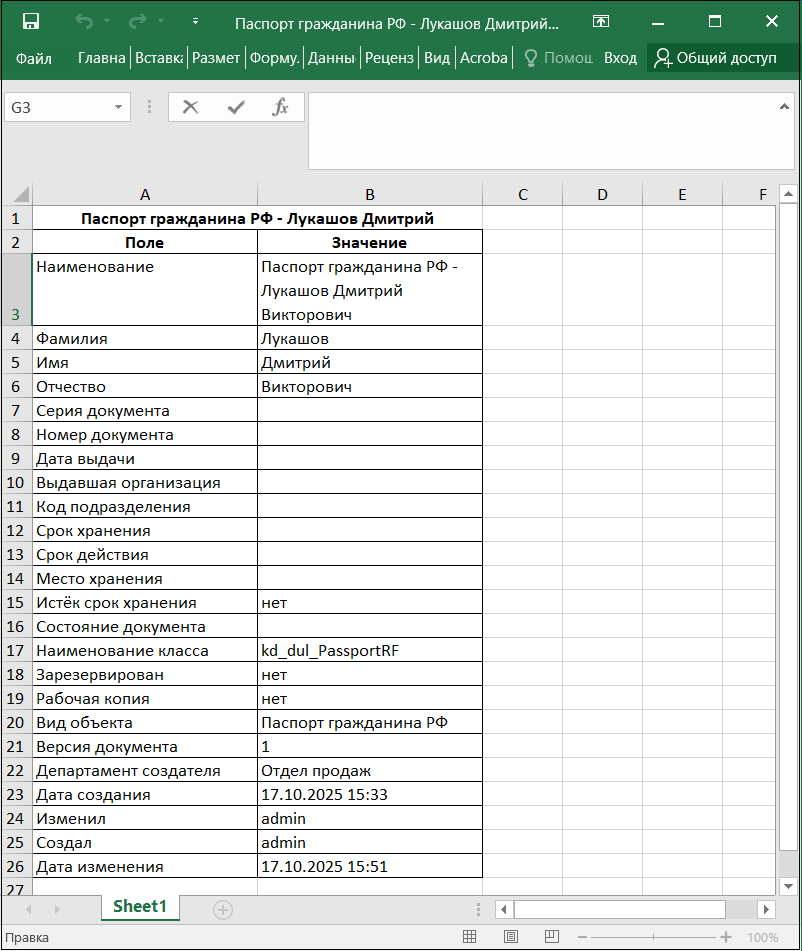The height and width of the screenshot is (951, 802).
Task: Click the Выдавшая организация cell
Action: click(x=145, y=483)
